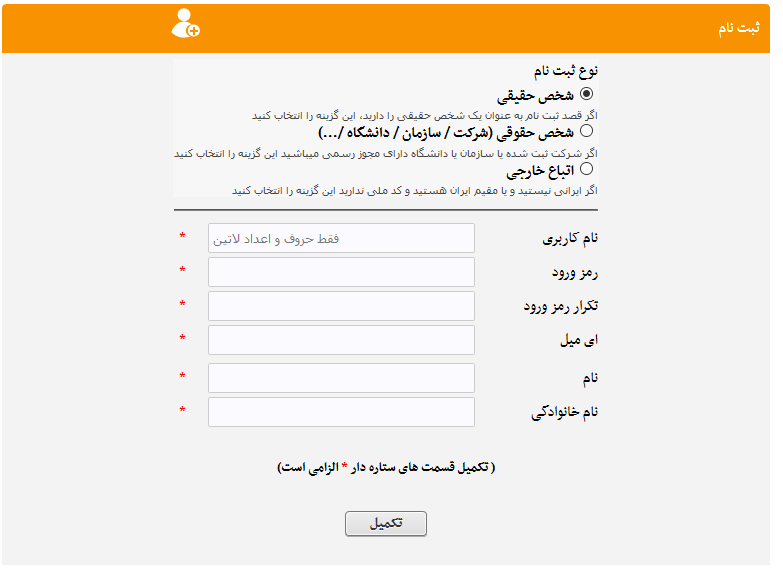Choose the 'اتباع خارجی' radio option
The image size is (783, 571).
click(x=586, y=169)
